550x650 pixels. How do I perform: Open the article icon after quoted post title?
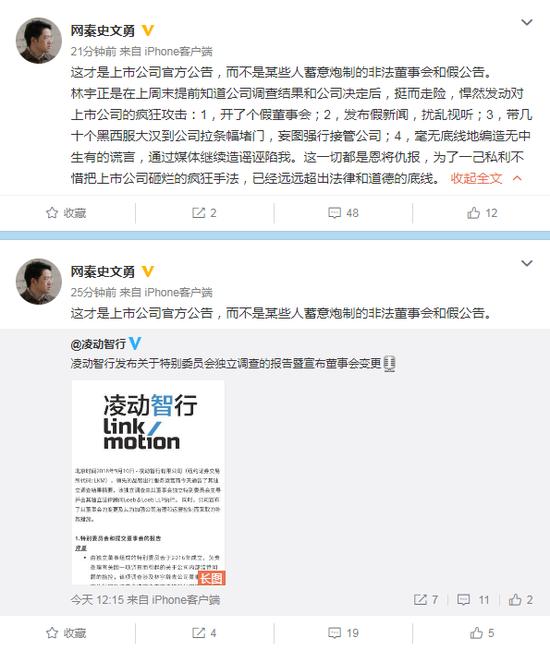[389, 364]
